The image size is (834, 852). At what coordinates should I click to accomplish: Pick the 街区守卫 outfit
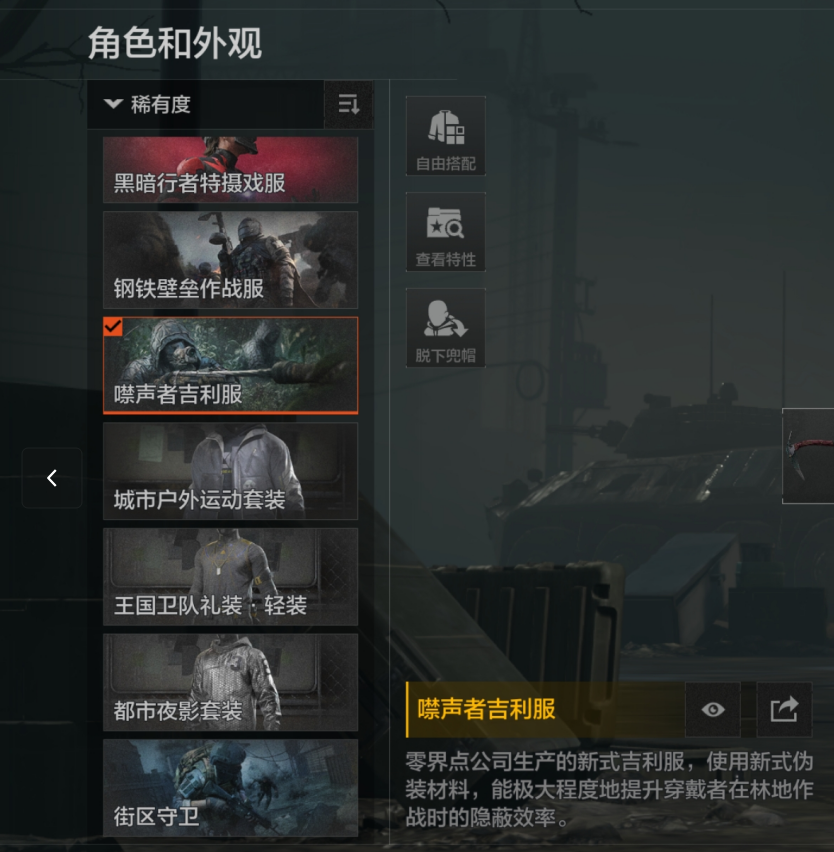(x=230, y=787)
